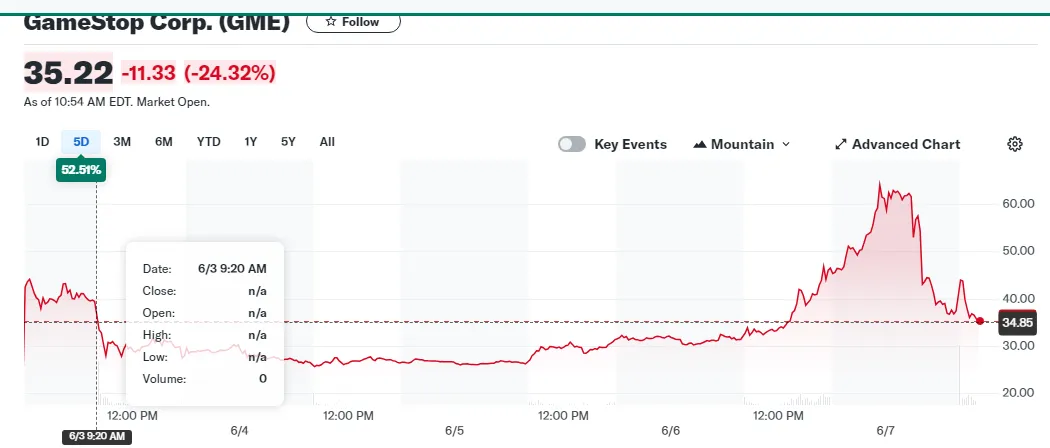This screenshot has height=448, width=1050.
Task: Choose the 1Y range
Action: point(250,142)
